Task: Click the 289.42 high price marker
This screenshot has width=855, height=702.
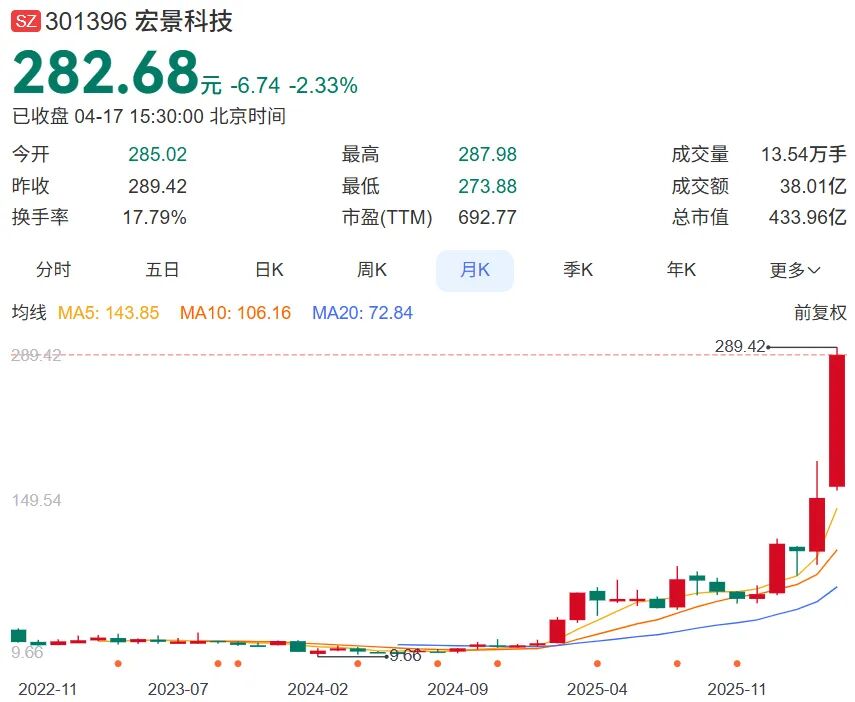Action: click(740, 346)
